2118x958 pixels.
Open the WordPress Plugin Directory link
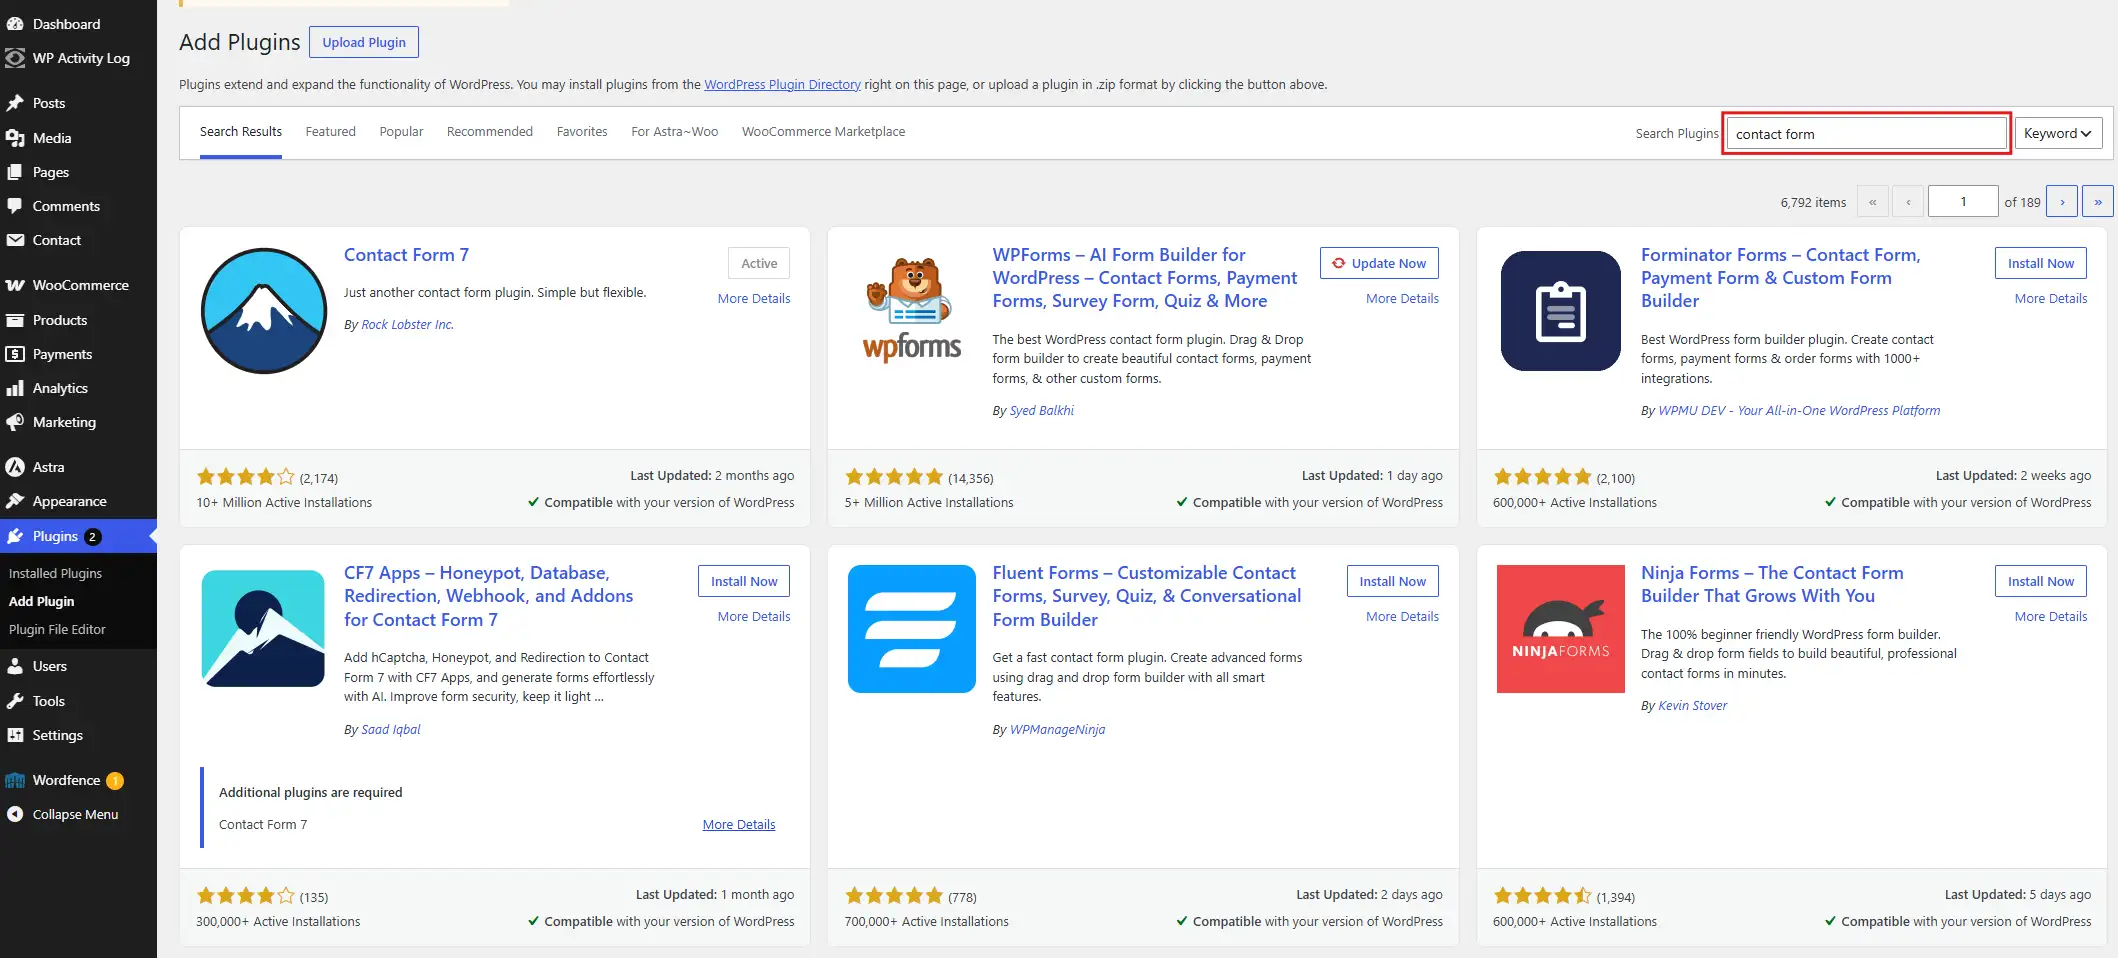click(x=782, y=85)
